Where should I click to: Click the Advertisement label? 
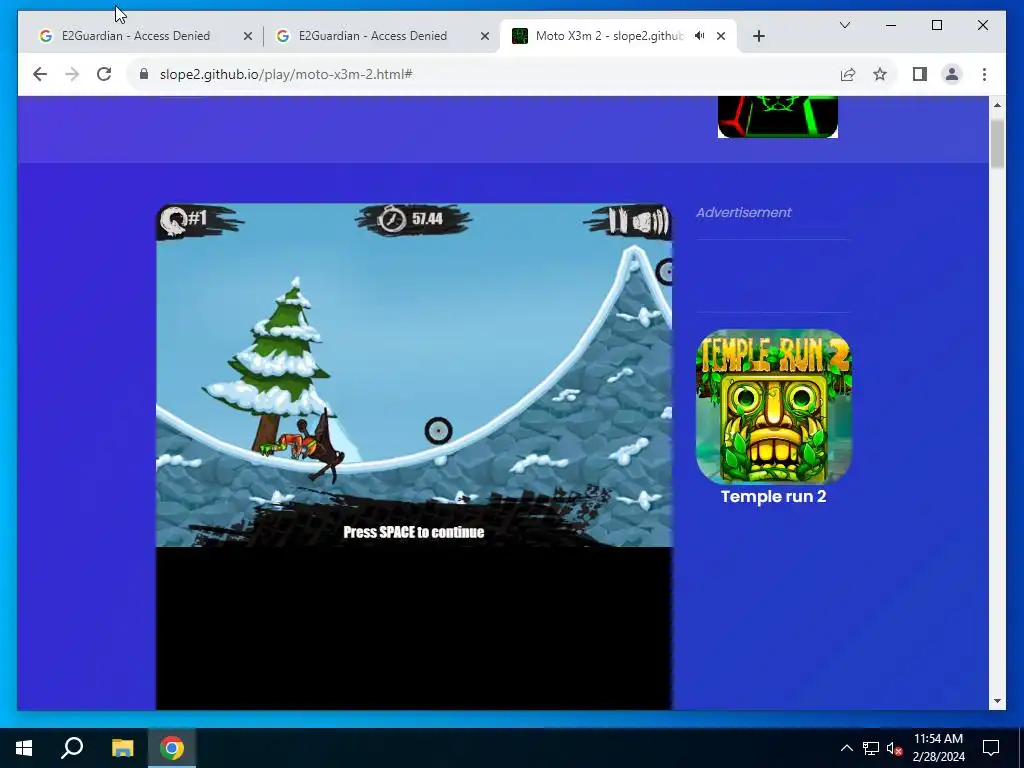point(743,212)
